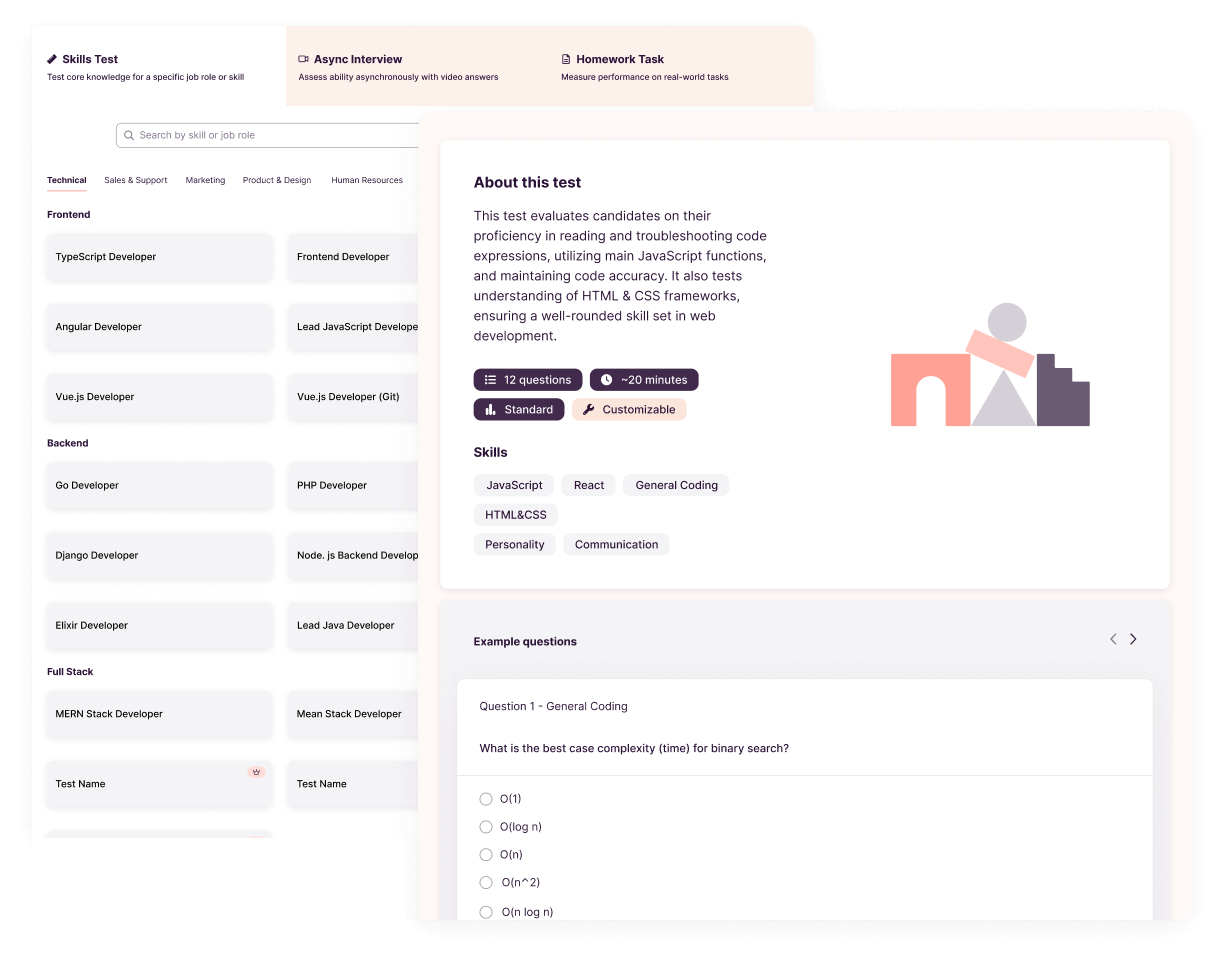The height and width of the screenshot is (958, 1224).
Task: Click the pencil icon beside Skills Test
Action: point(53,59)
